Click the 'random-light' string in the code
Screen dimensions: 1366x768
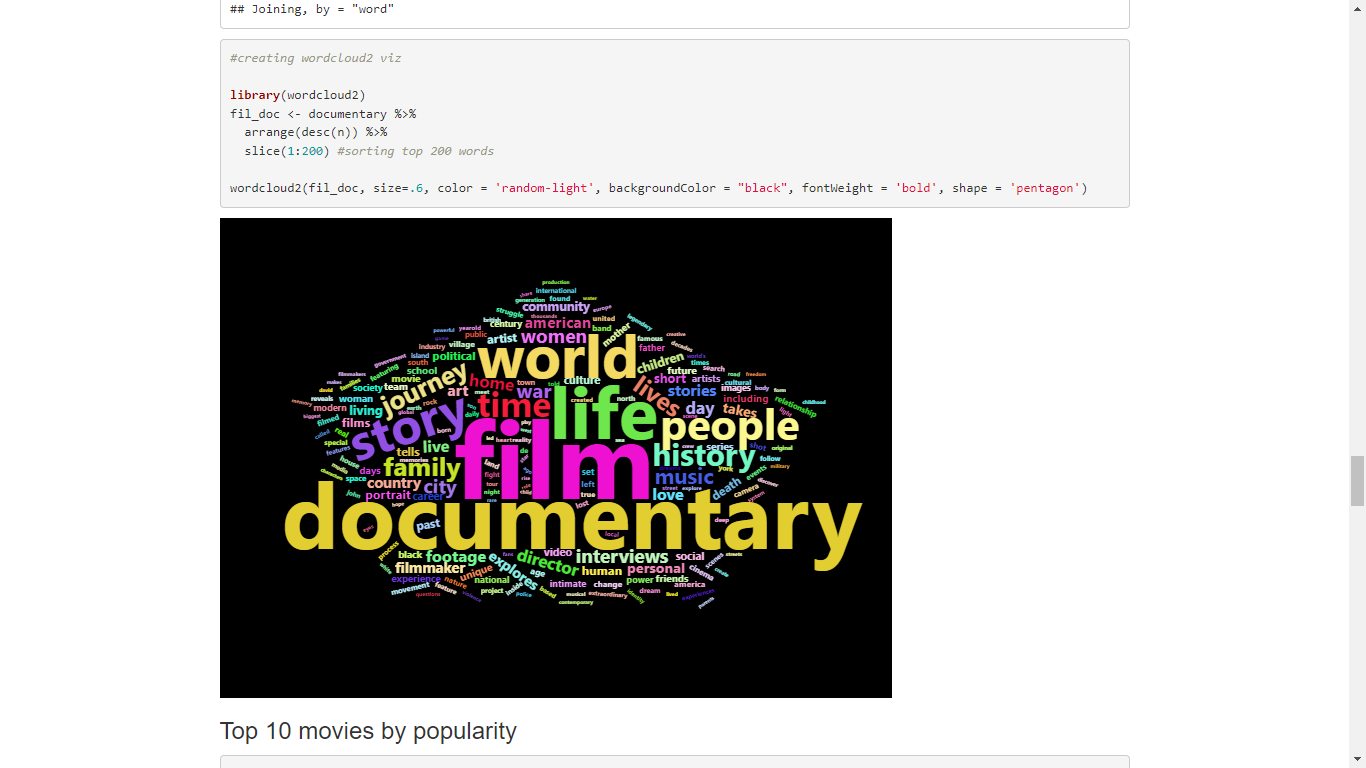(544, 188)
